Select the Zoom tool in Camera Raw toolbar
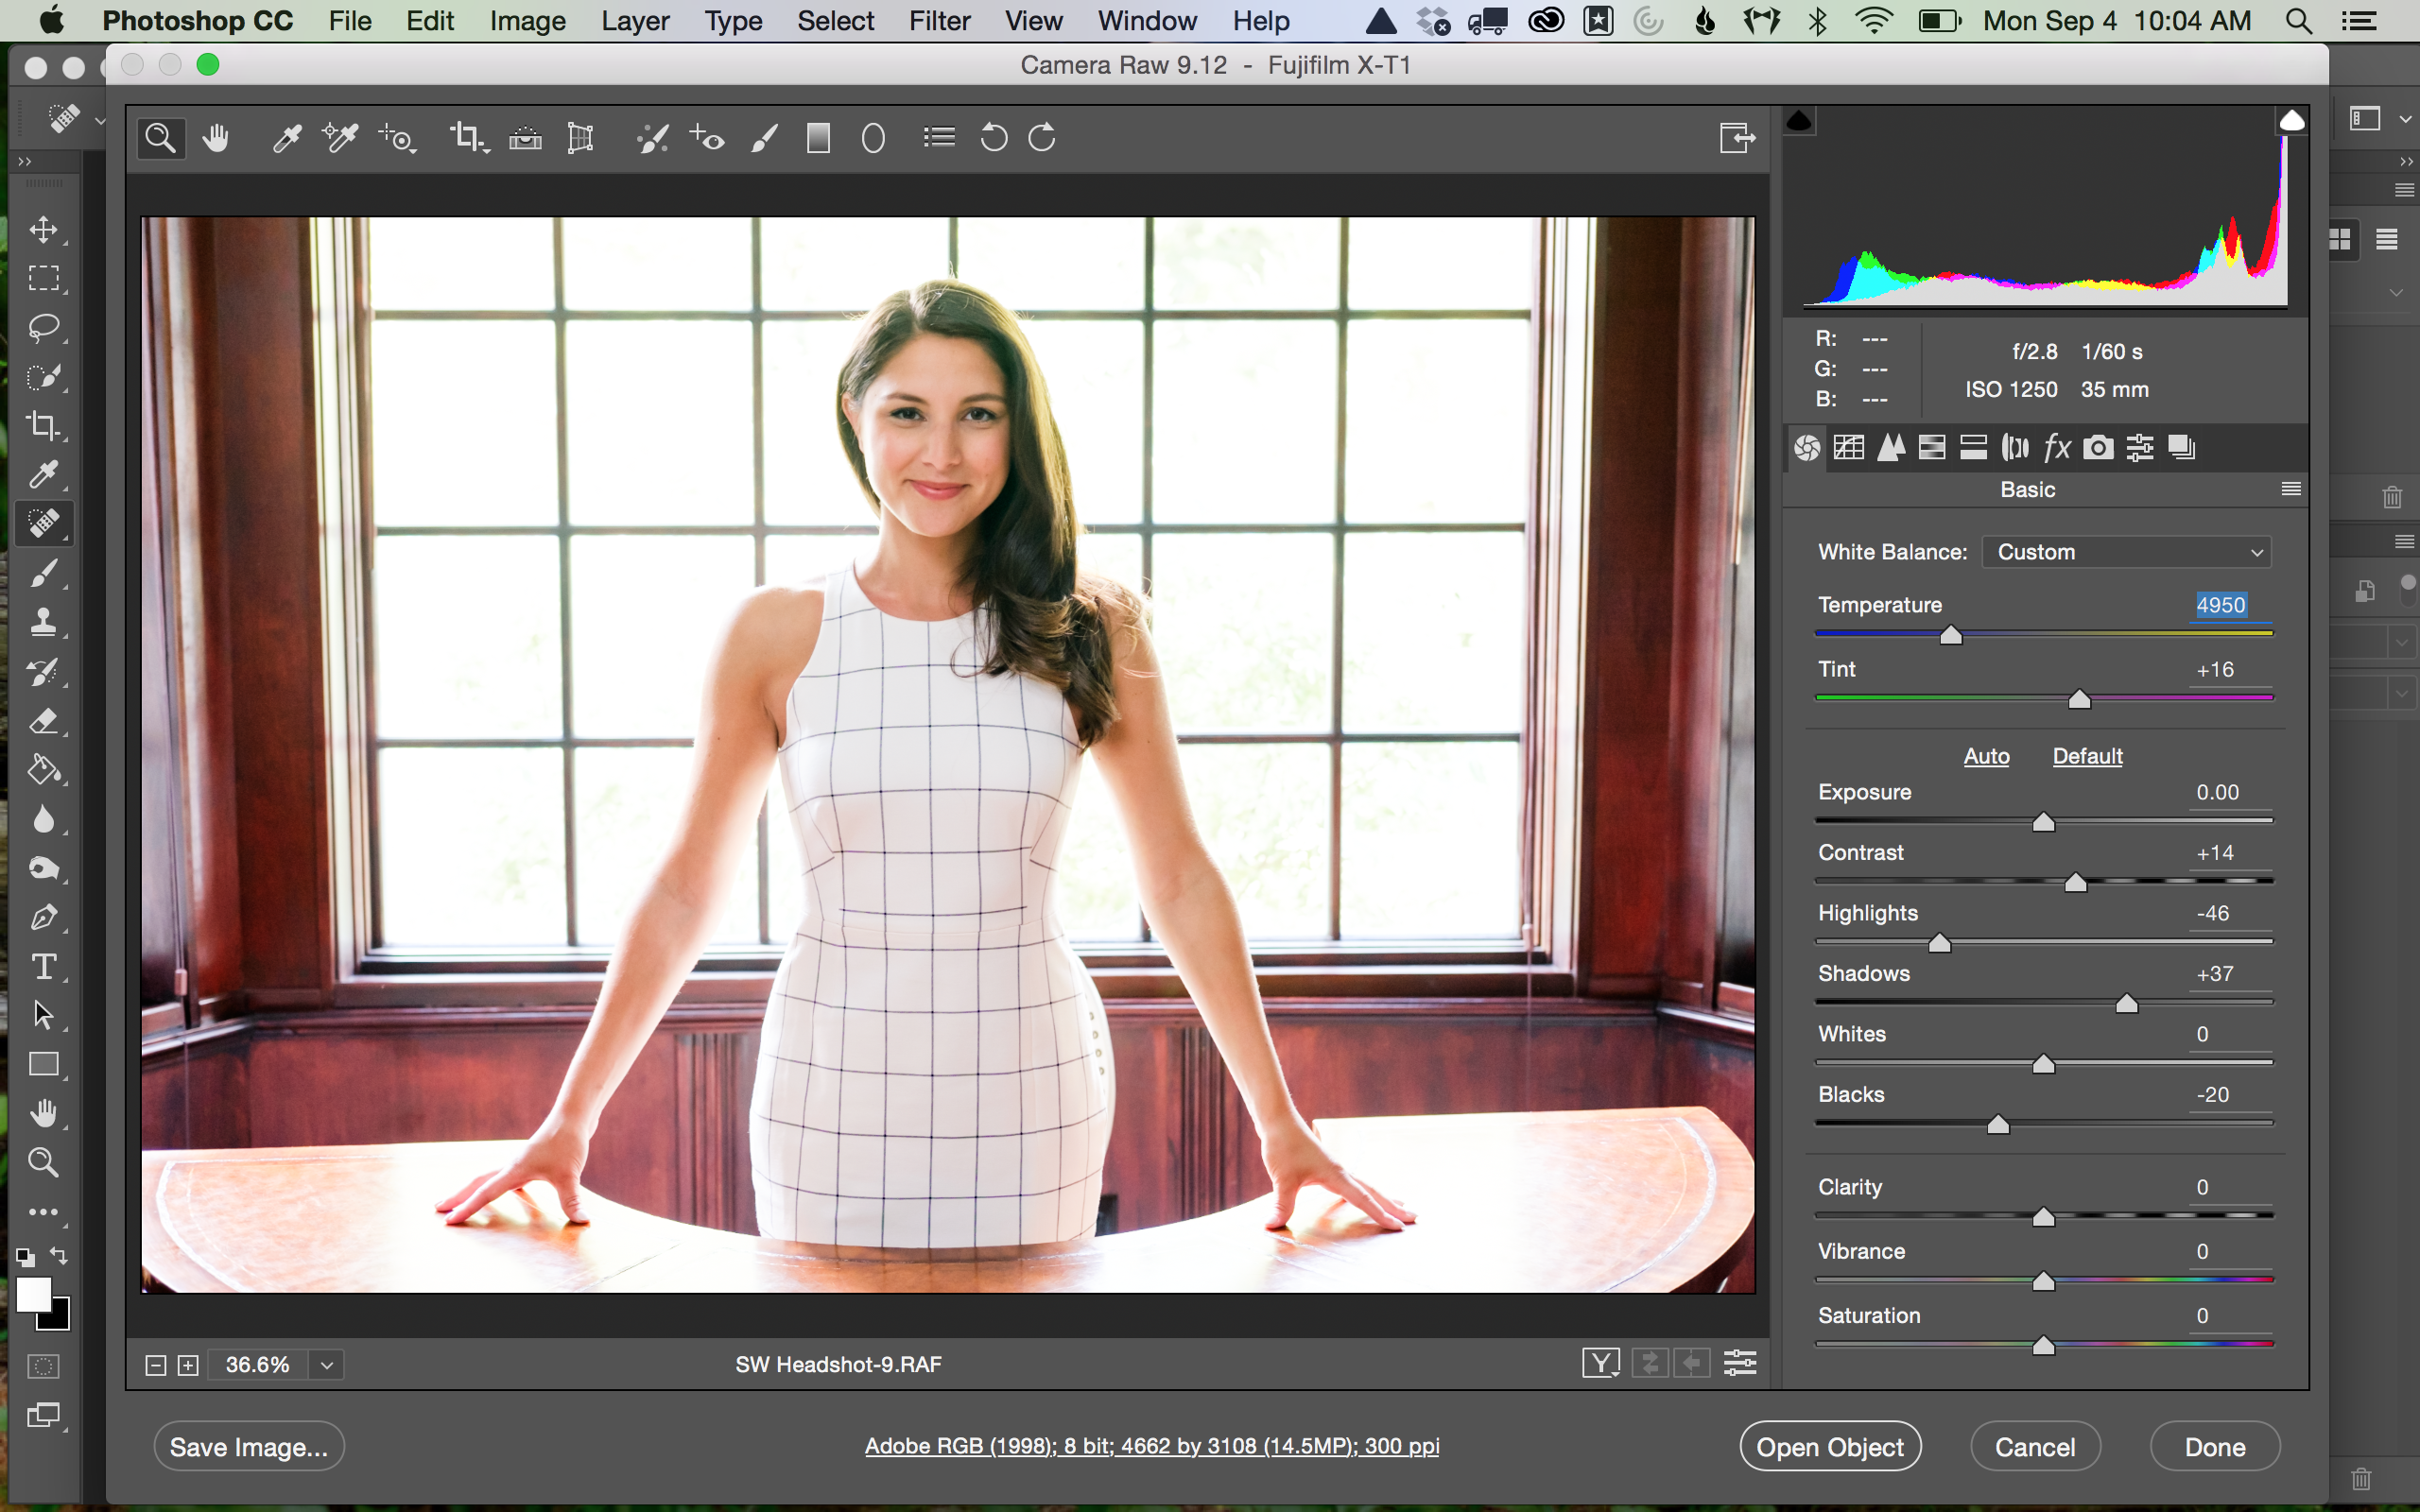 click(161, 137)
